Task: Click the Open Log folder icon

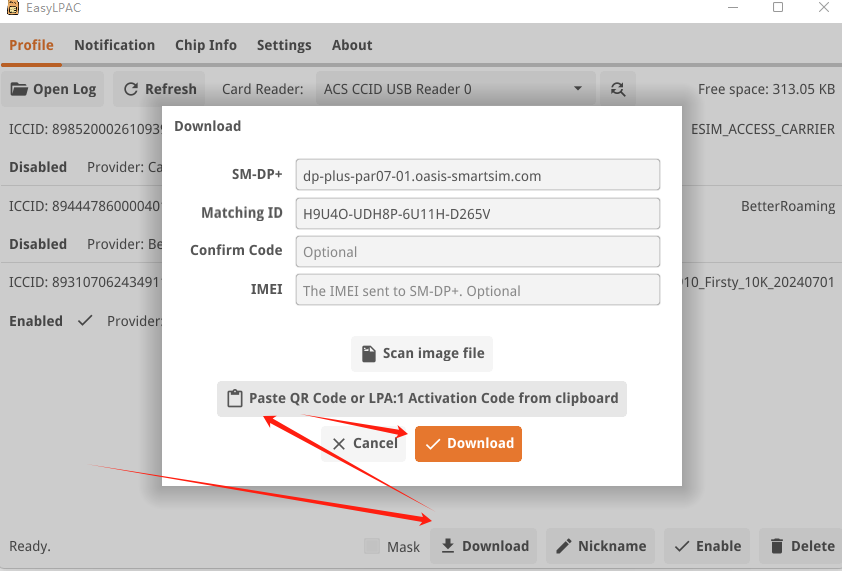Action: coord(19,89)
